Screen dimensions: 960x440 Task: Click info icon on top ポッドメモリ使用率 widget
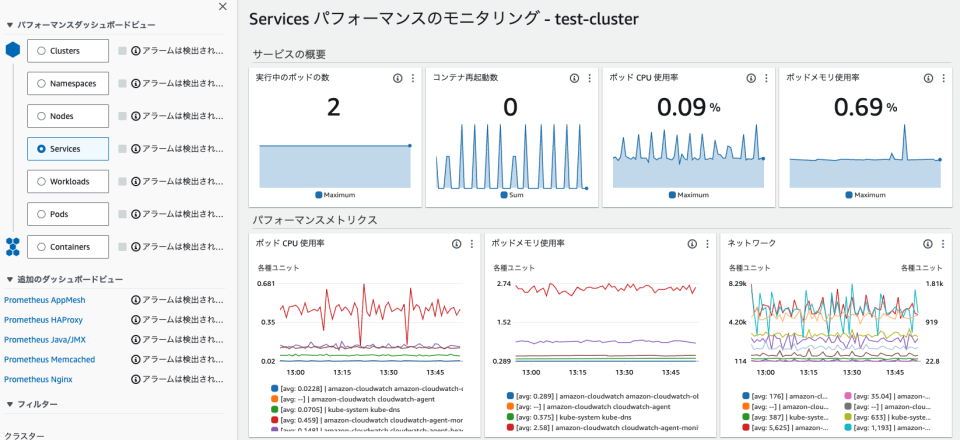click(x=928, y=78)
